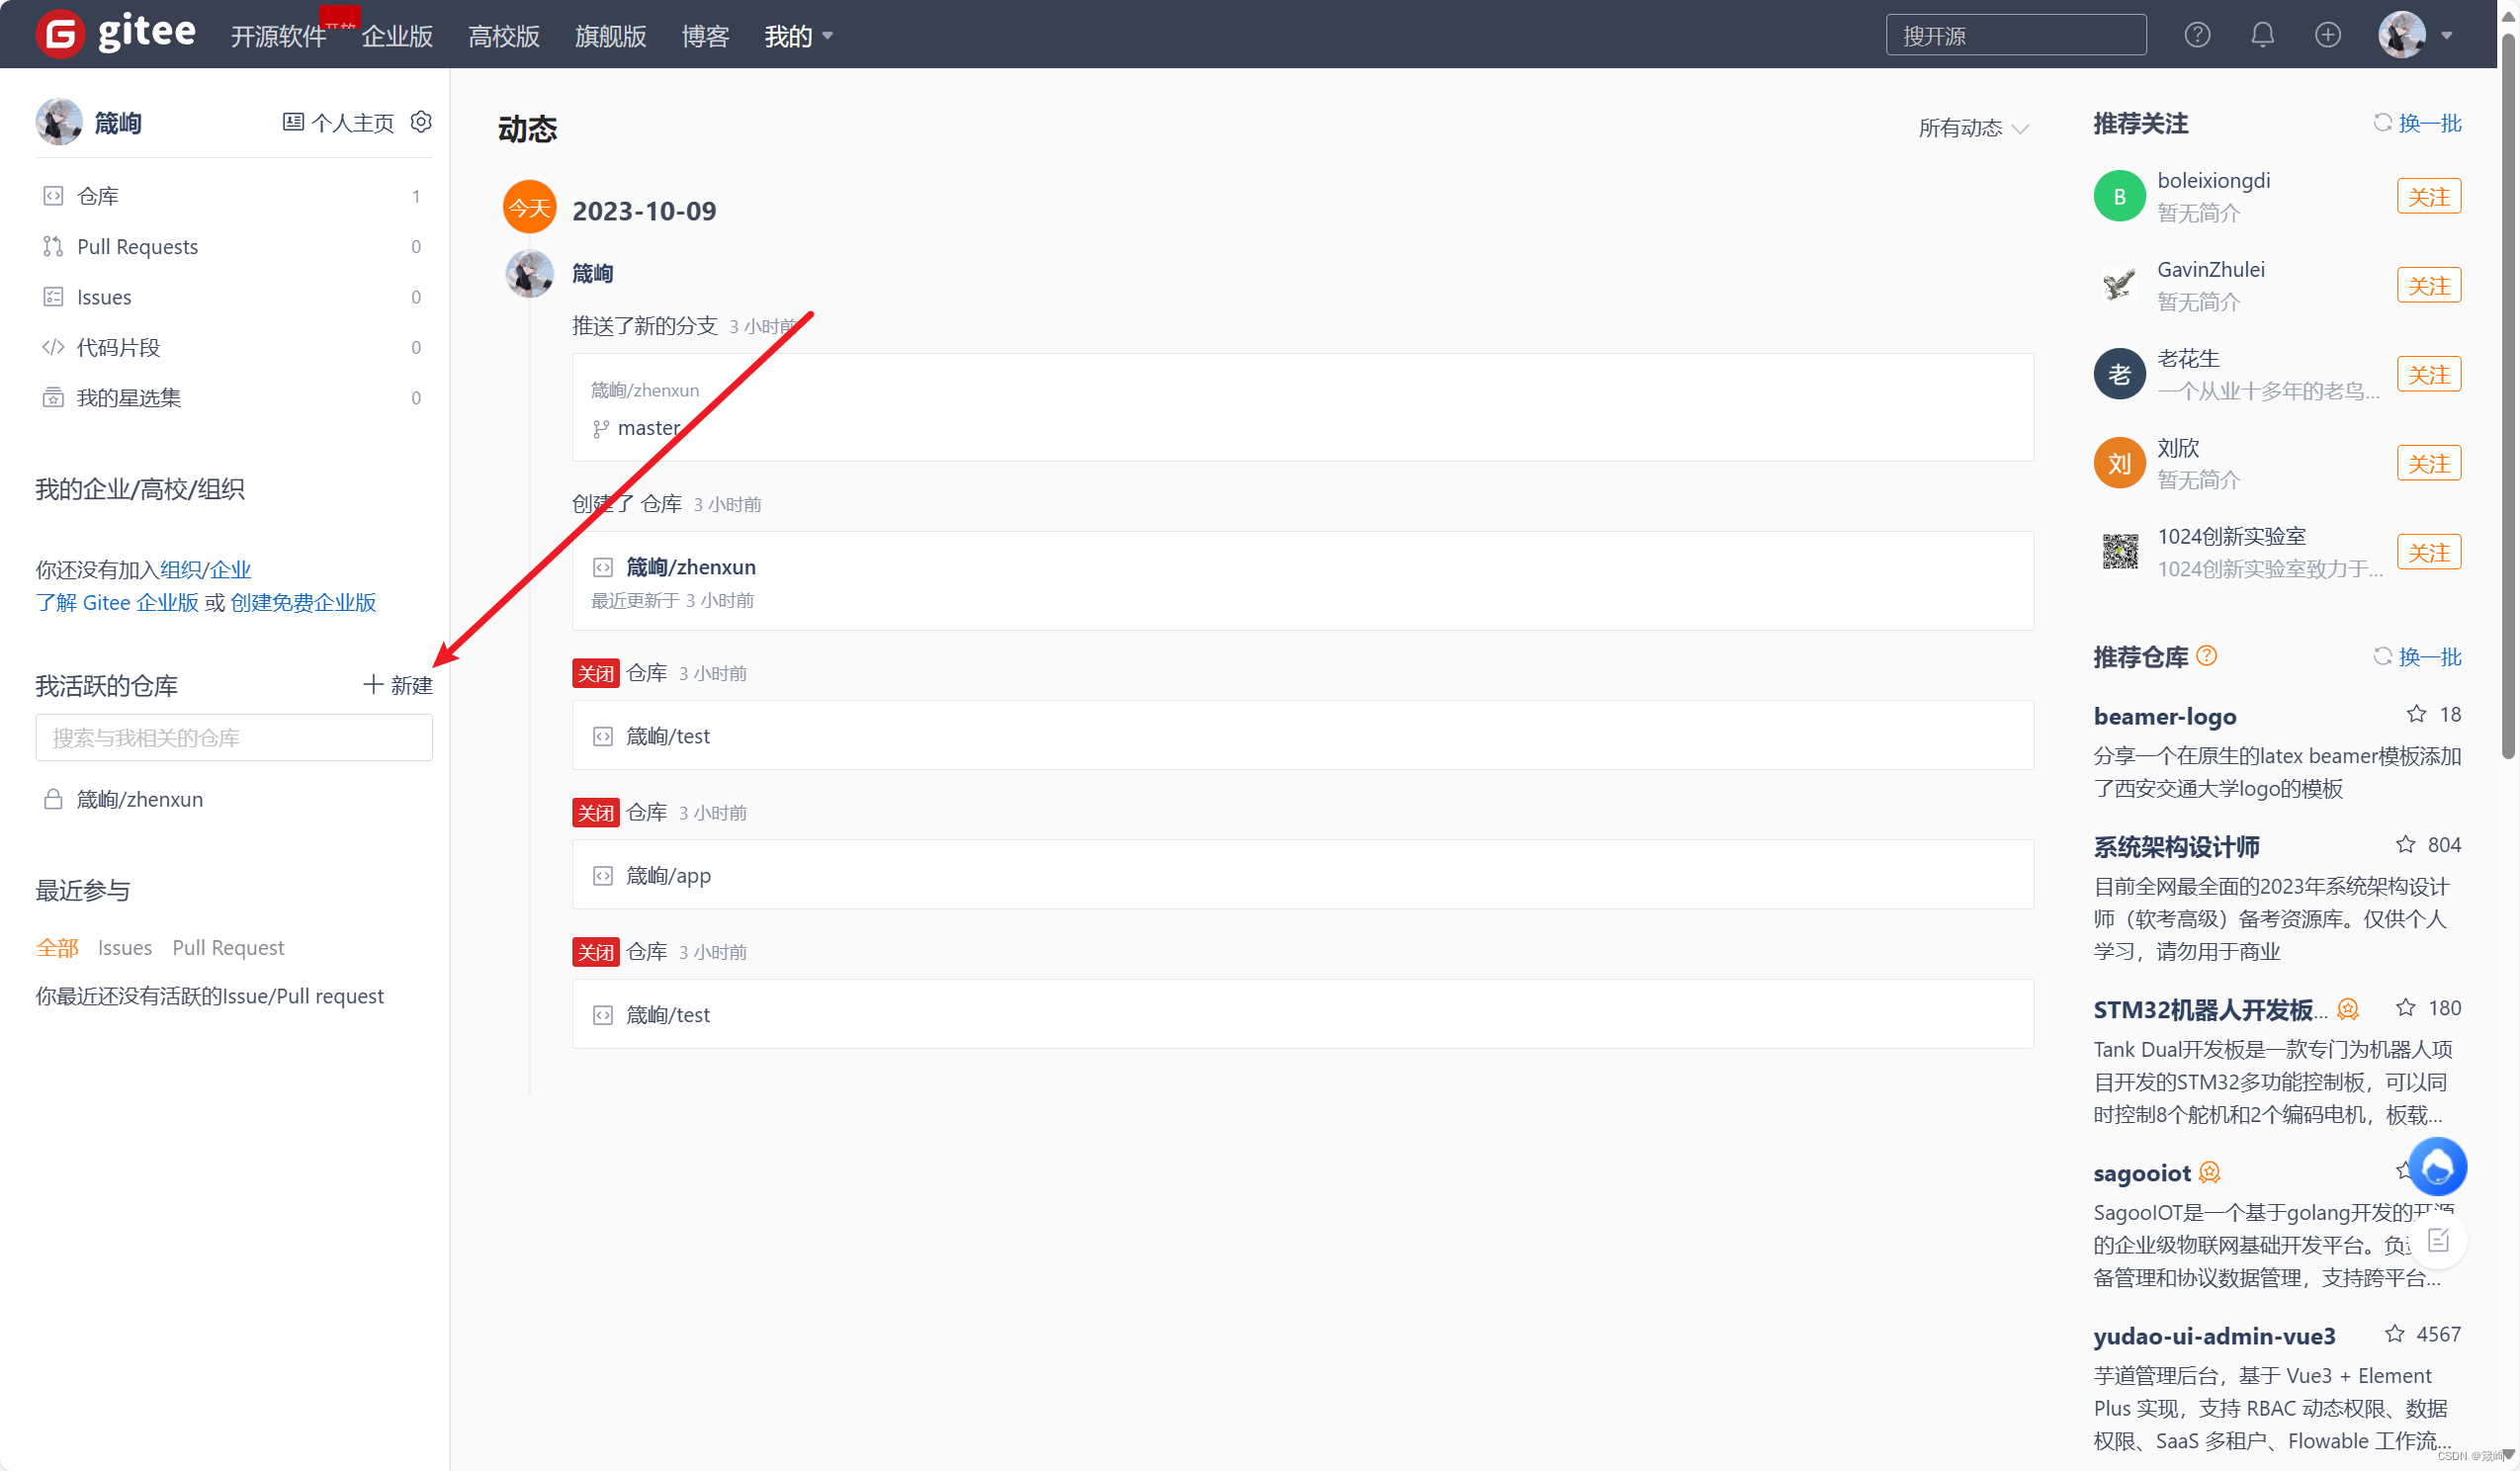2520x1471 pixels.
Task: Click the 新建 repository button
Action: point(398,685)
